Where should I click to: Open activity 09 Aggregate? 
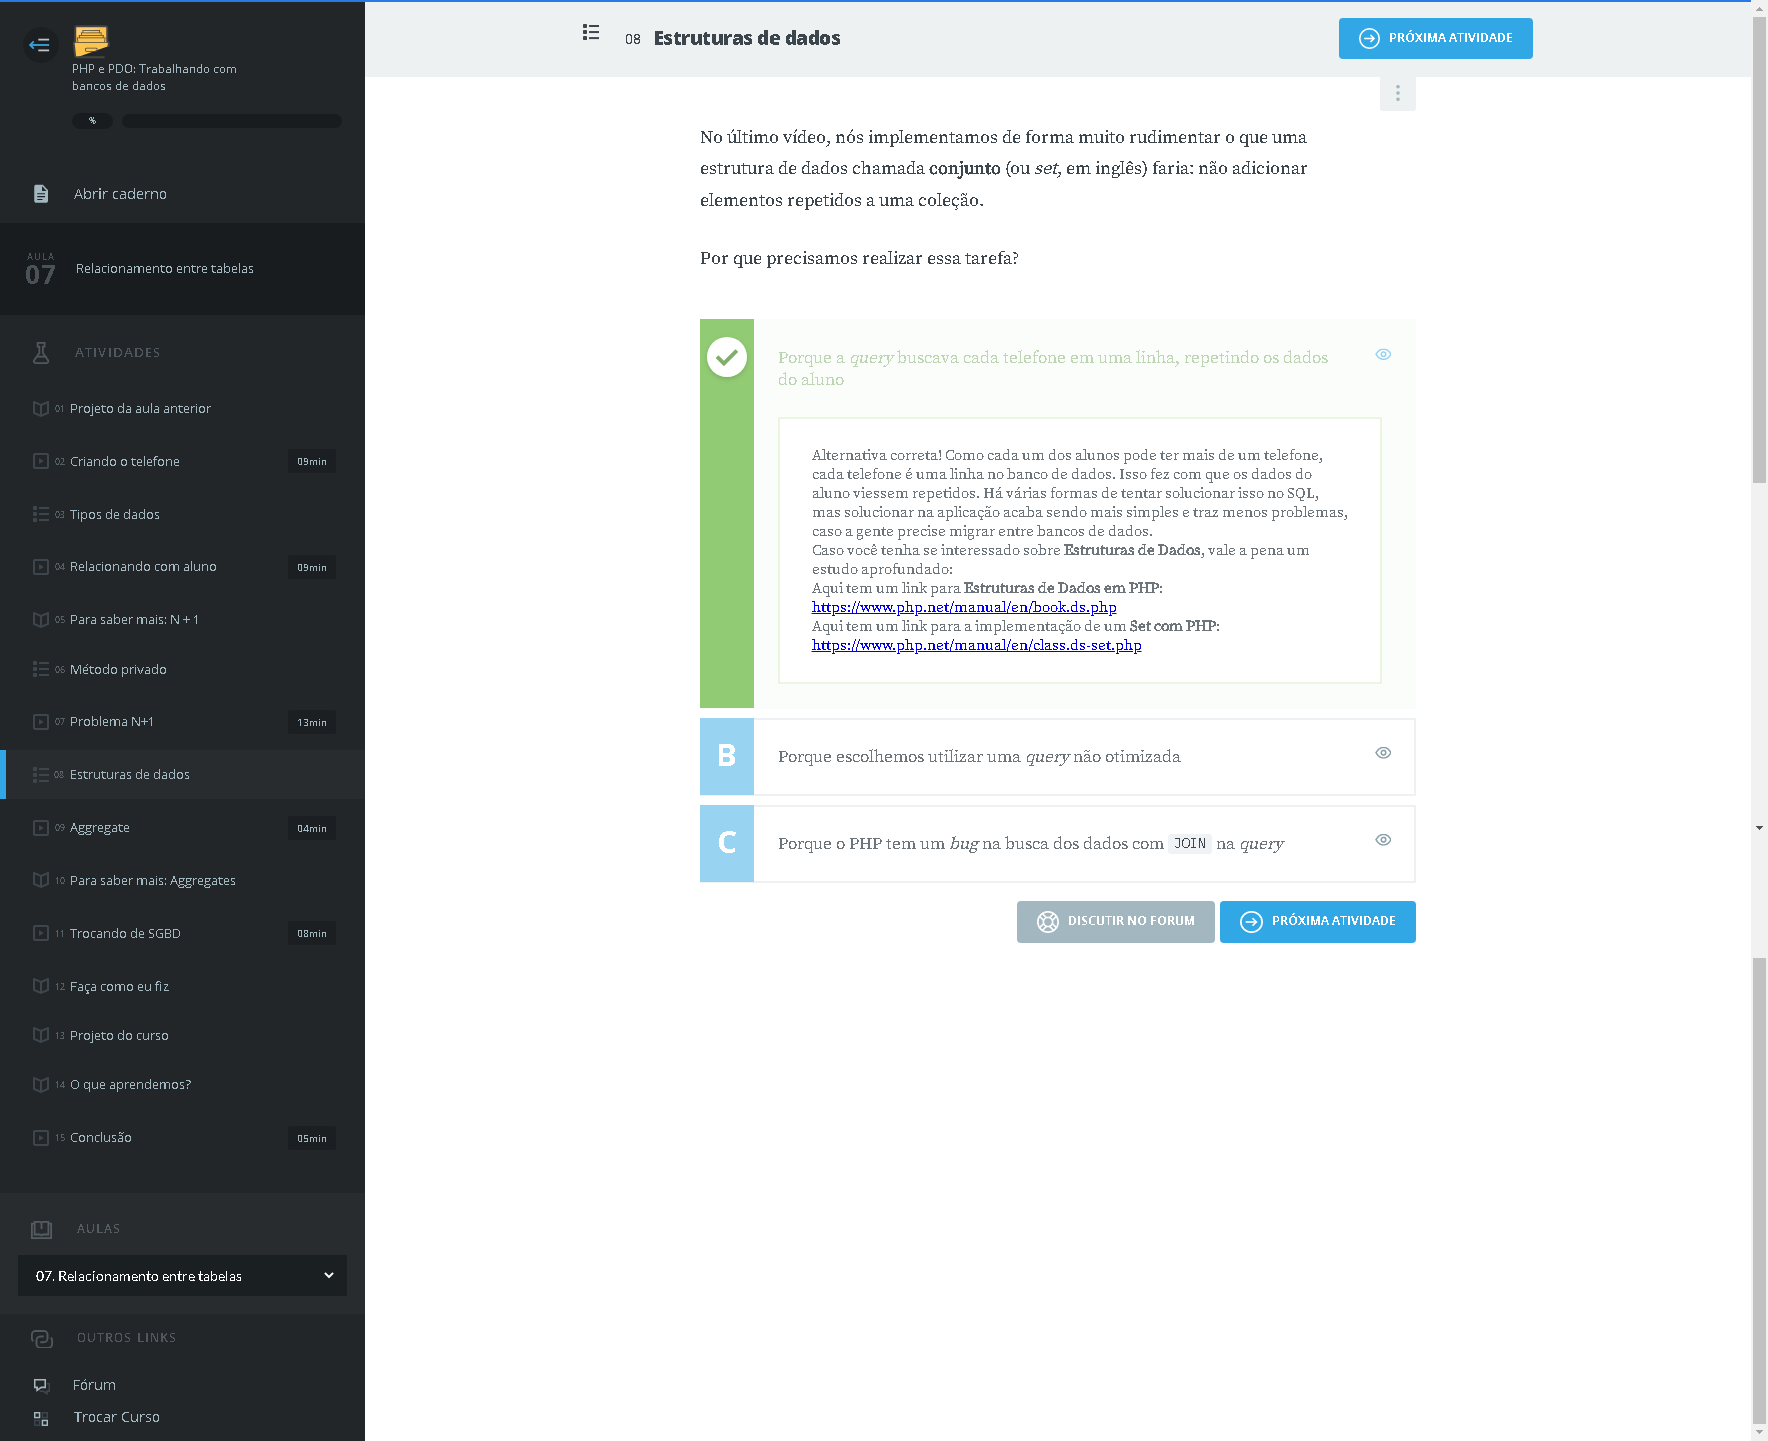pyautogui.click(x=100, y=828)
